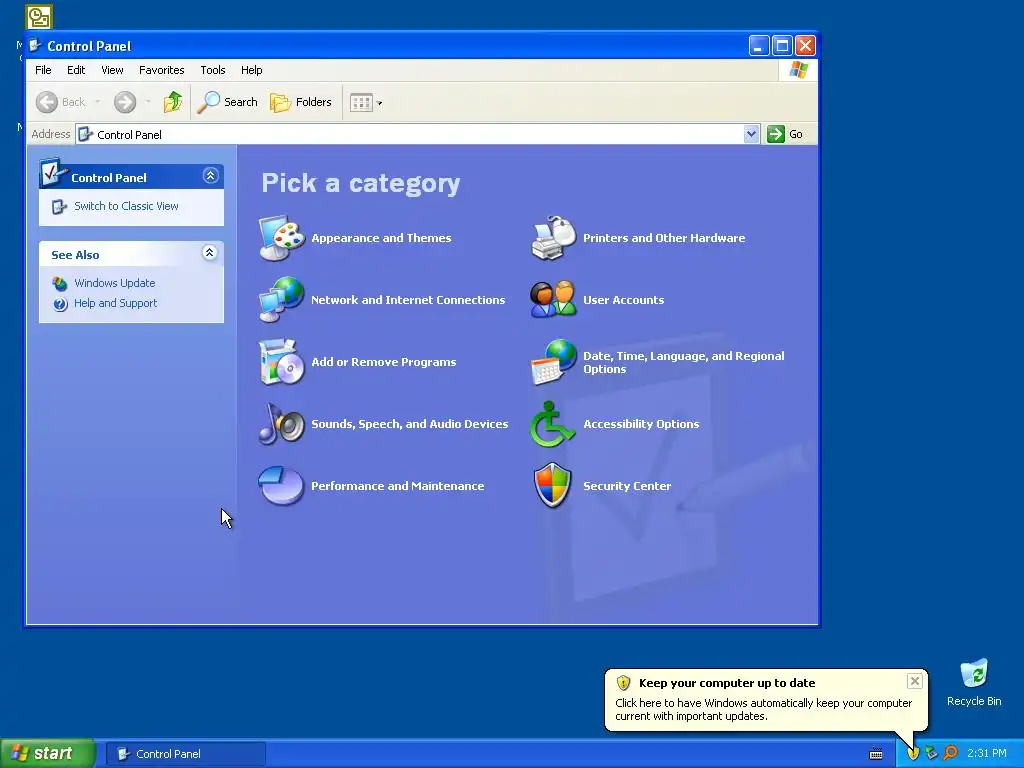The width and height of the screenshot is (1024, 768).
Task: Click the Help and Support question mark icon
Action: coord(60,304)
